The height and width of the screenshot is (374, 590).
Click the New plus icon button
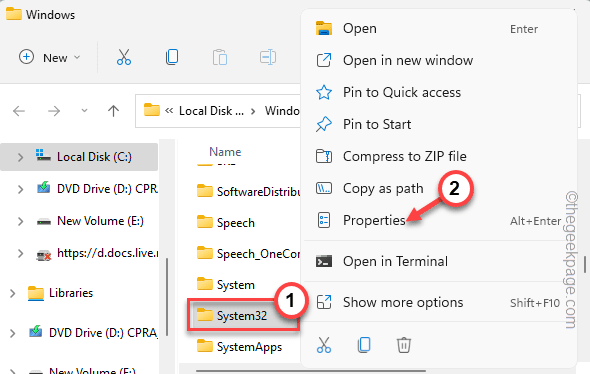click(26, 57)
